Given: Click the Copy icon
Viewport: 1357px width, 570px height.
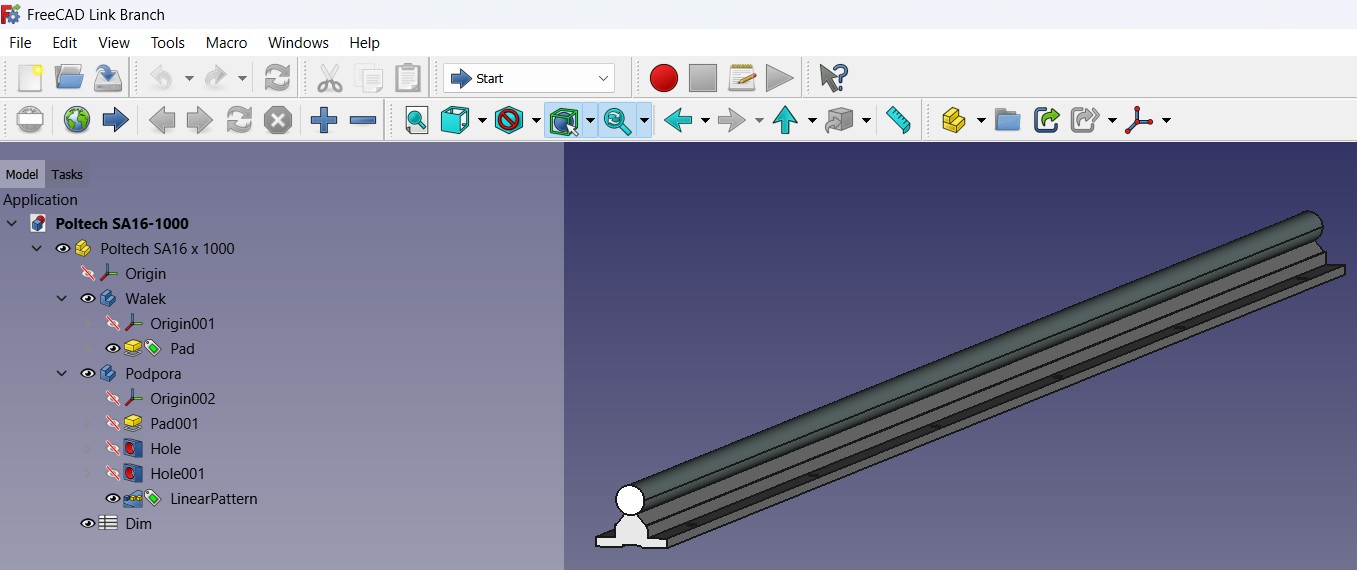Looking at the screenshot, I should [369, 78].
